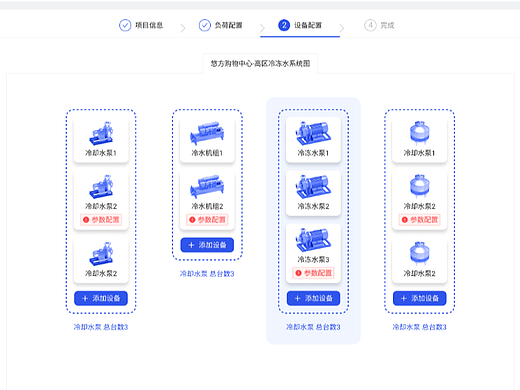Open 参数配置 warning under pump-icon 冷却水泵2
The image size is (520, 390).
tap(101, 220)
